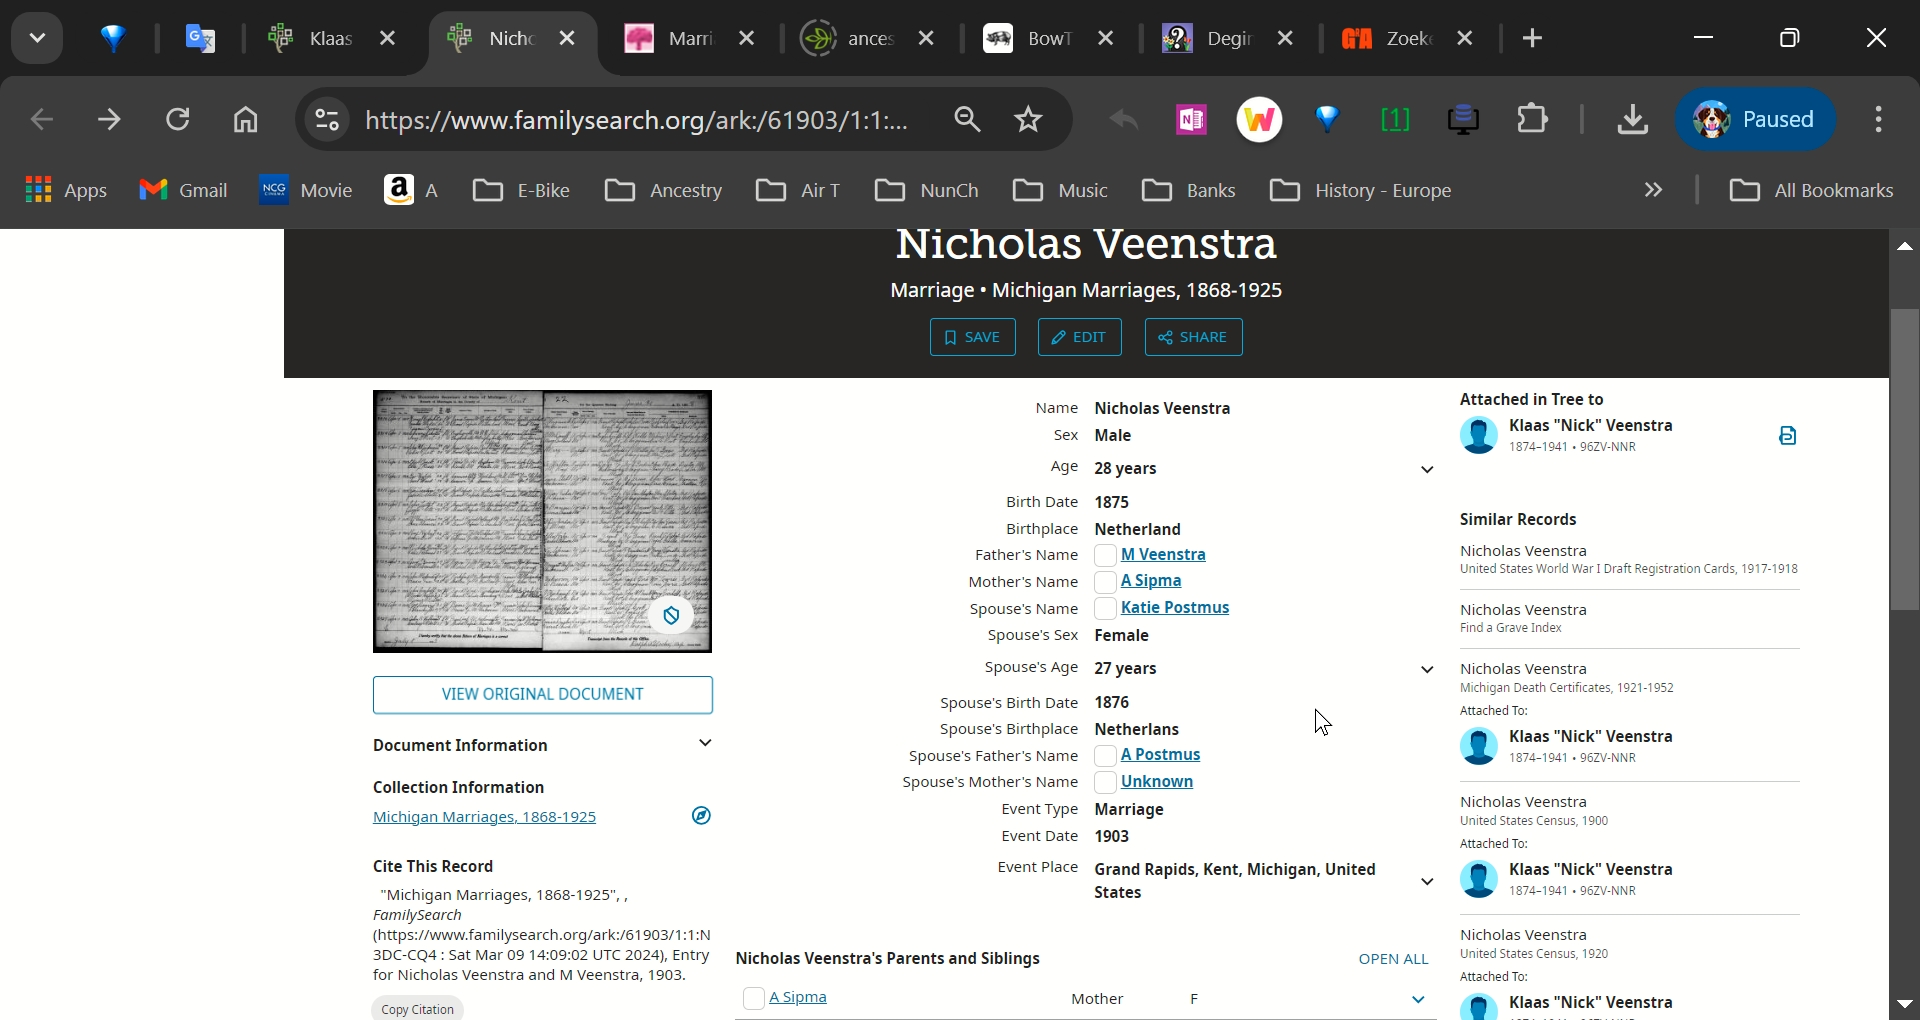
Task: Click the FamilySearch URL address bar
Action: (x=637, y=120)
